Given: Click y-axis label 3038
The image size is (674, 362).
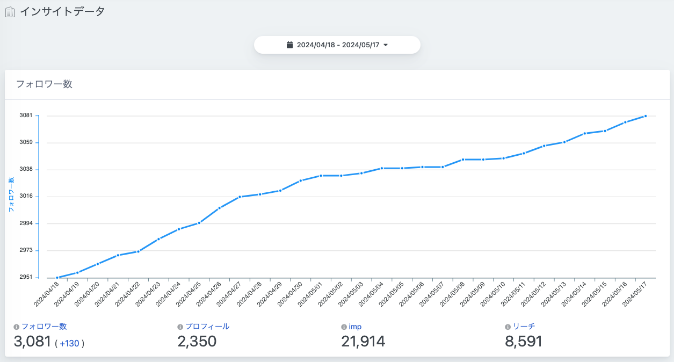Looking at the screenshot, I should [x=26, y=169].
